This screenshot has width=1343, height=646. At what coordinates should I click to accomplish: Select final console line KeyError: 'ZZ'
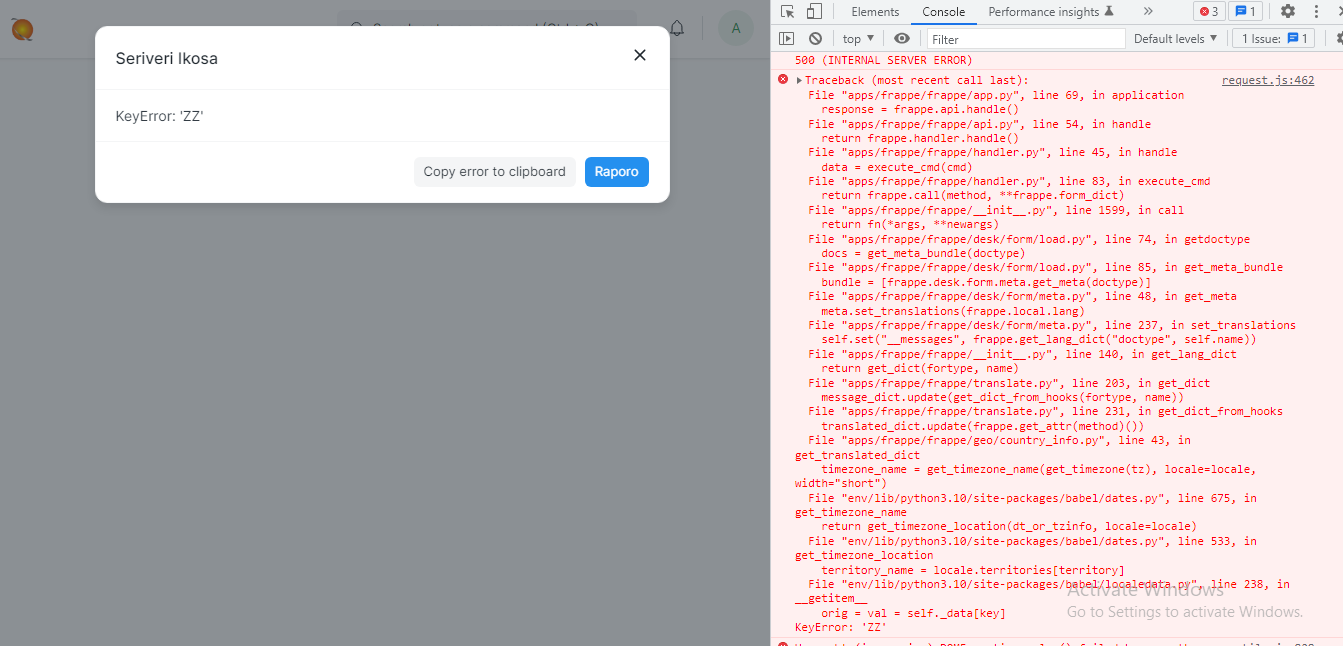point(841,628)
